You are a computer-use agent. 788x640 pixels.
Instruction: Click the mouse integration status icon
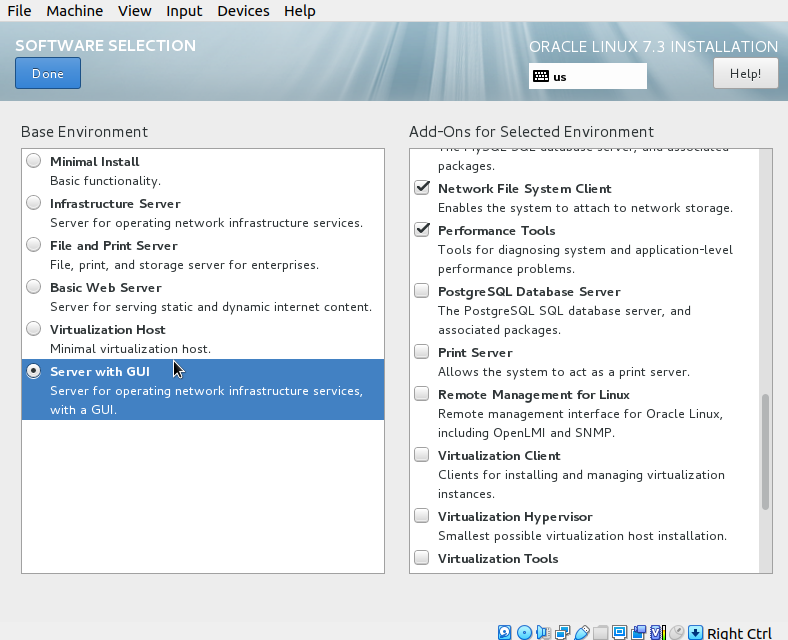(676, 632)
